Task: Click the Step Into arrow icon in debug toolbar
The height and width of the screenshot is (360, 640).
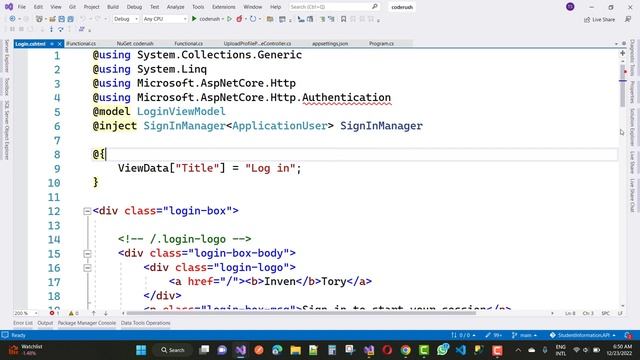Action: point(51,29)
